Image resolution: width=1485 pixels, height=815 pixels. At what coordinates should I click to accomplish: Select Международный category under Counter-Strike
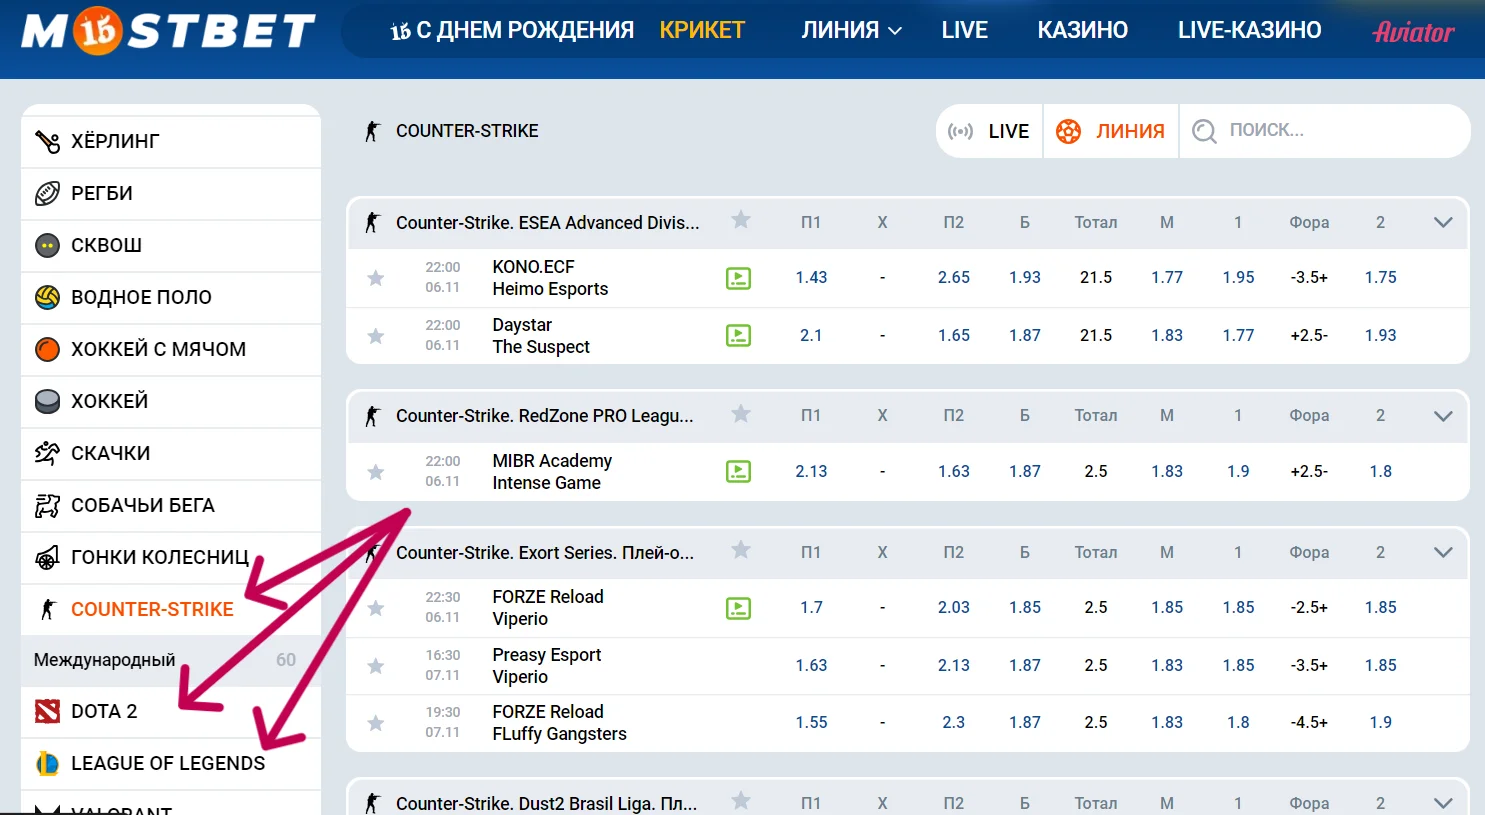click(x=105, y=660)
